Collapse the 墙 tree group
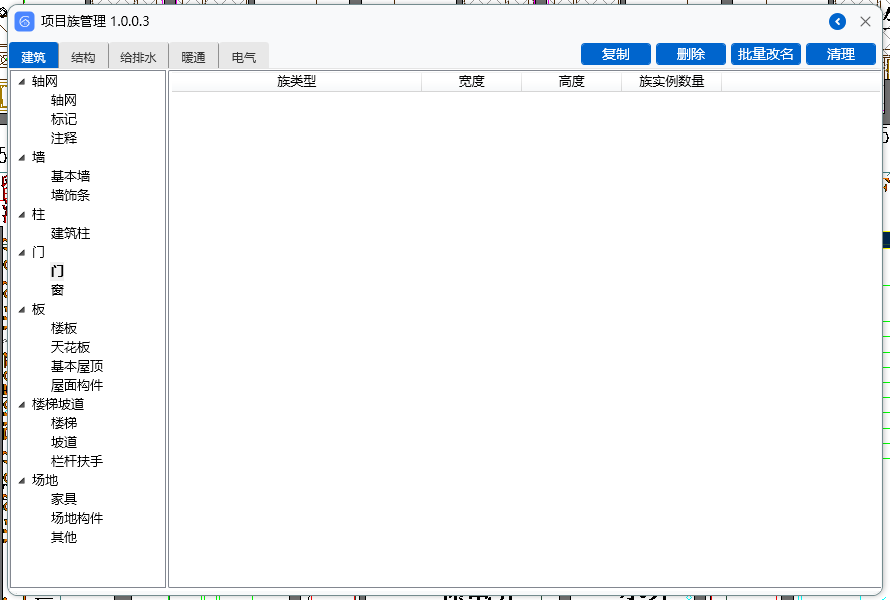Viewport: 890px width, 600px height. pos(22,158)
